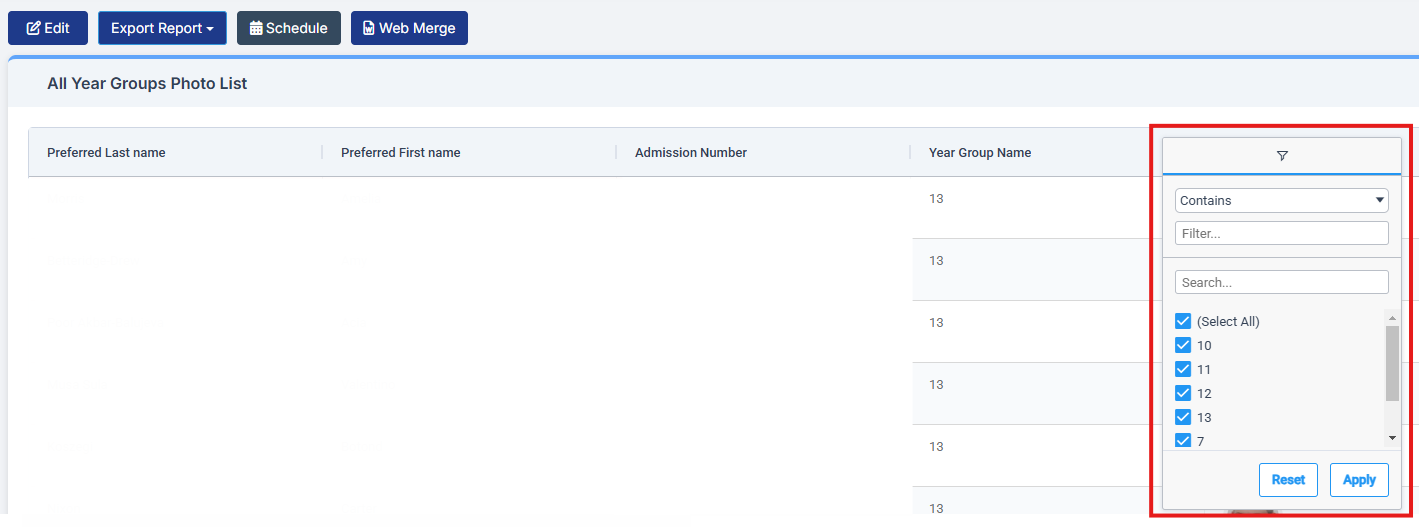Screen dimensions: 1419x528
Task: Focus the Search... box in filter panel
Action: click(1281, 282)
